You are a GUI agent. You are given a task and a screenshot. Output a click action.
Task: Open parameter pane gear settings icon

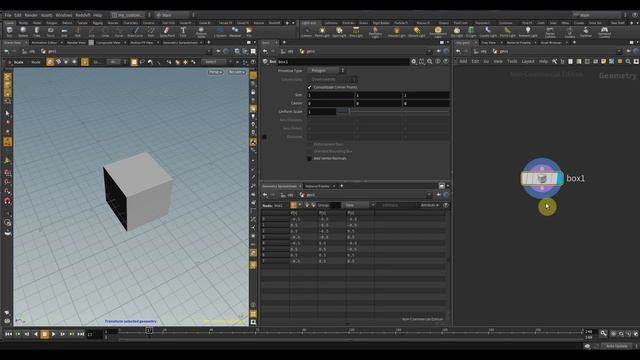[x=413, y=62]
